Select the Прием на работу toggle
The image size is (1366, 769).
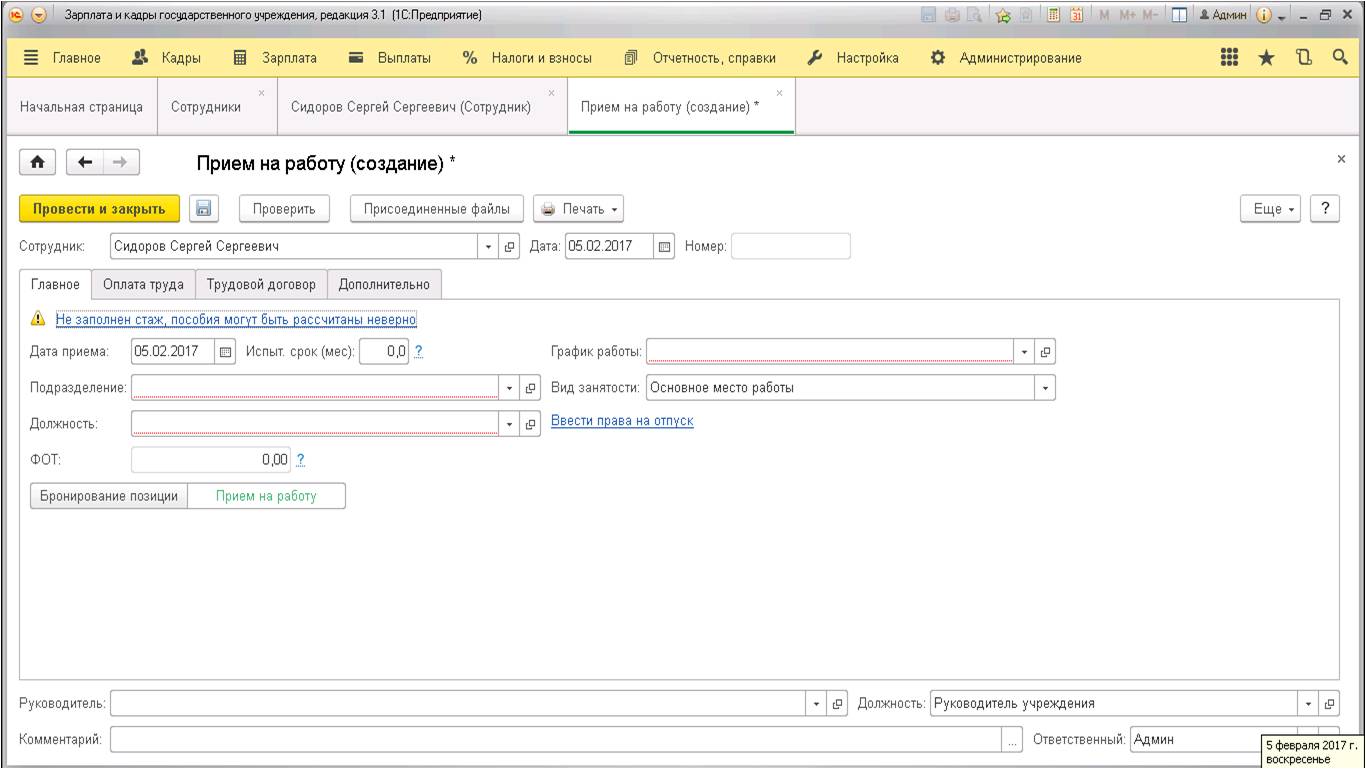[x=266, y=496]
